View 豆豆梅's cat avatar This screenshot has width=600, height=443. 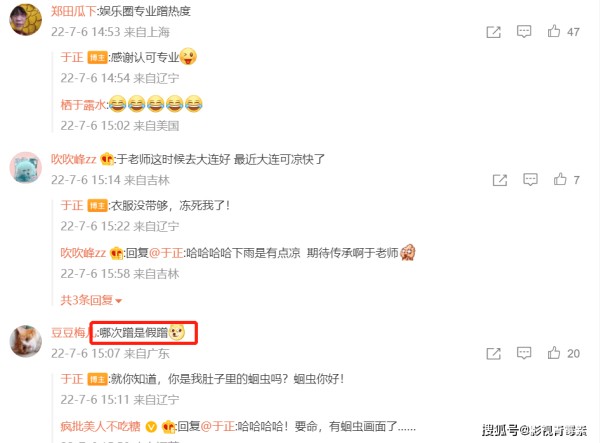(x=26, y=340)
